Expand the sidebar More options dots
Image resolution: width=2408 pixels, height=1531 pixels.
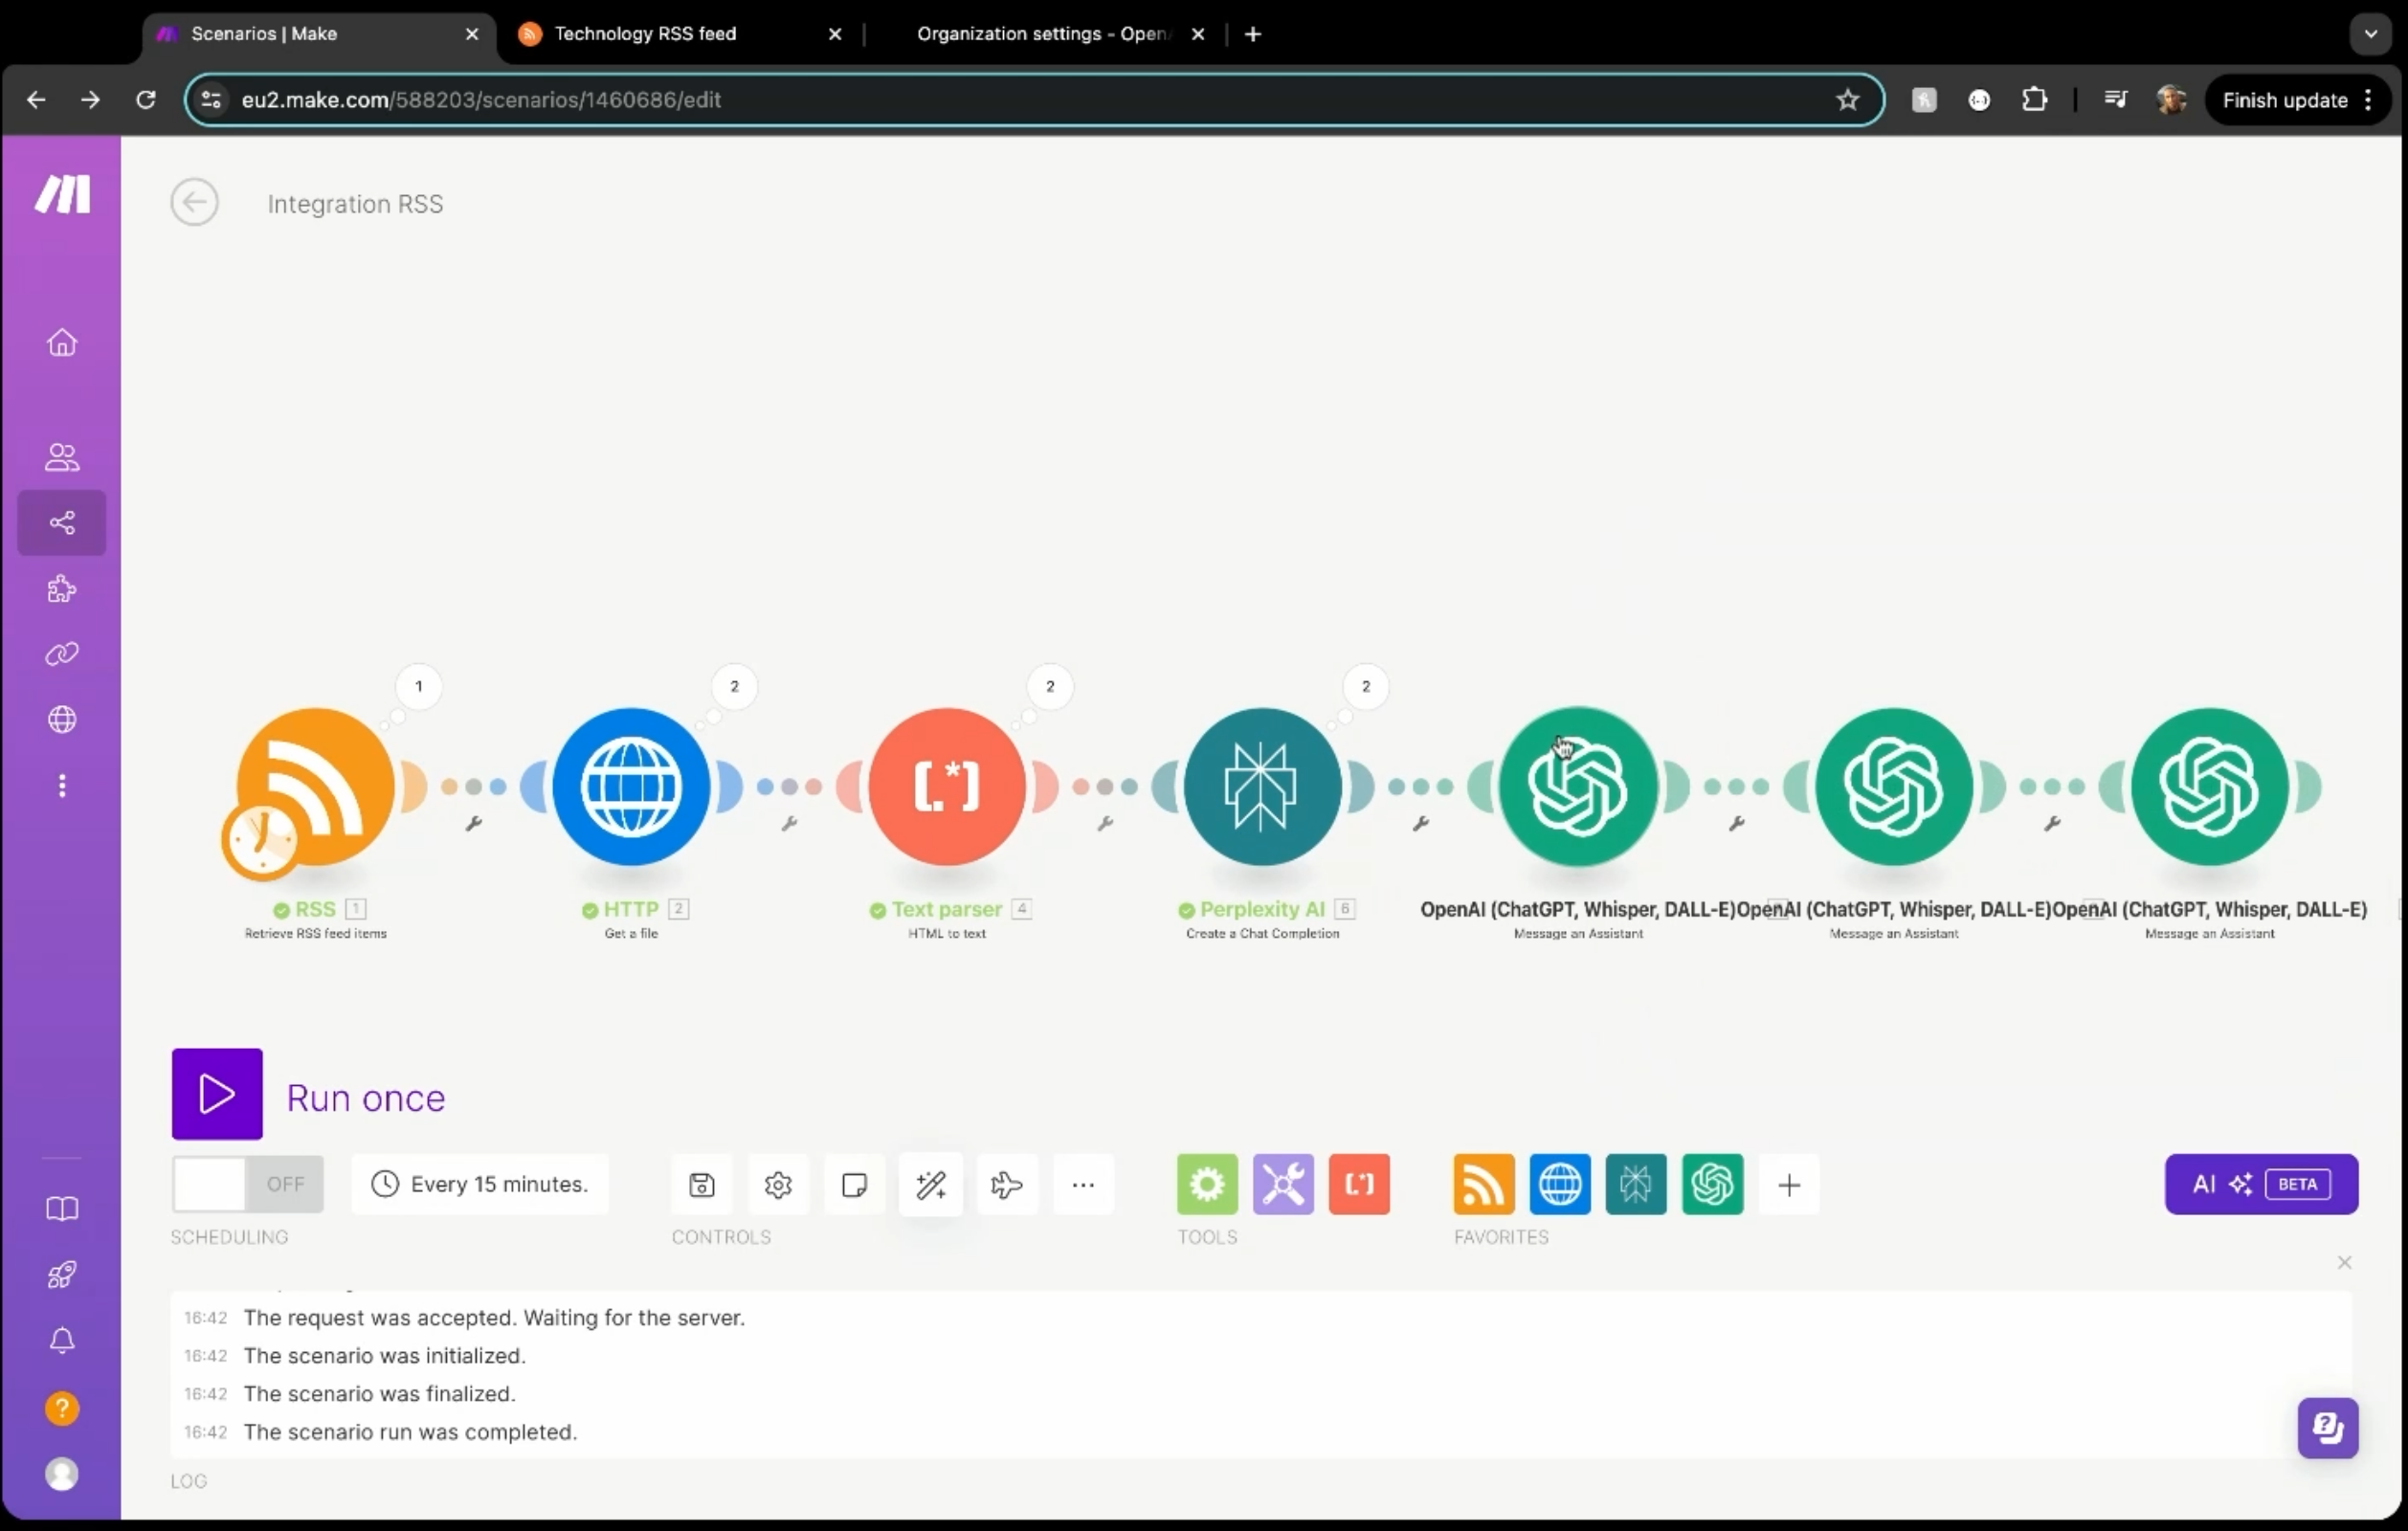pyautogui.click(x=62, y=786)
